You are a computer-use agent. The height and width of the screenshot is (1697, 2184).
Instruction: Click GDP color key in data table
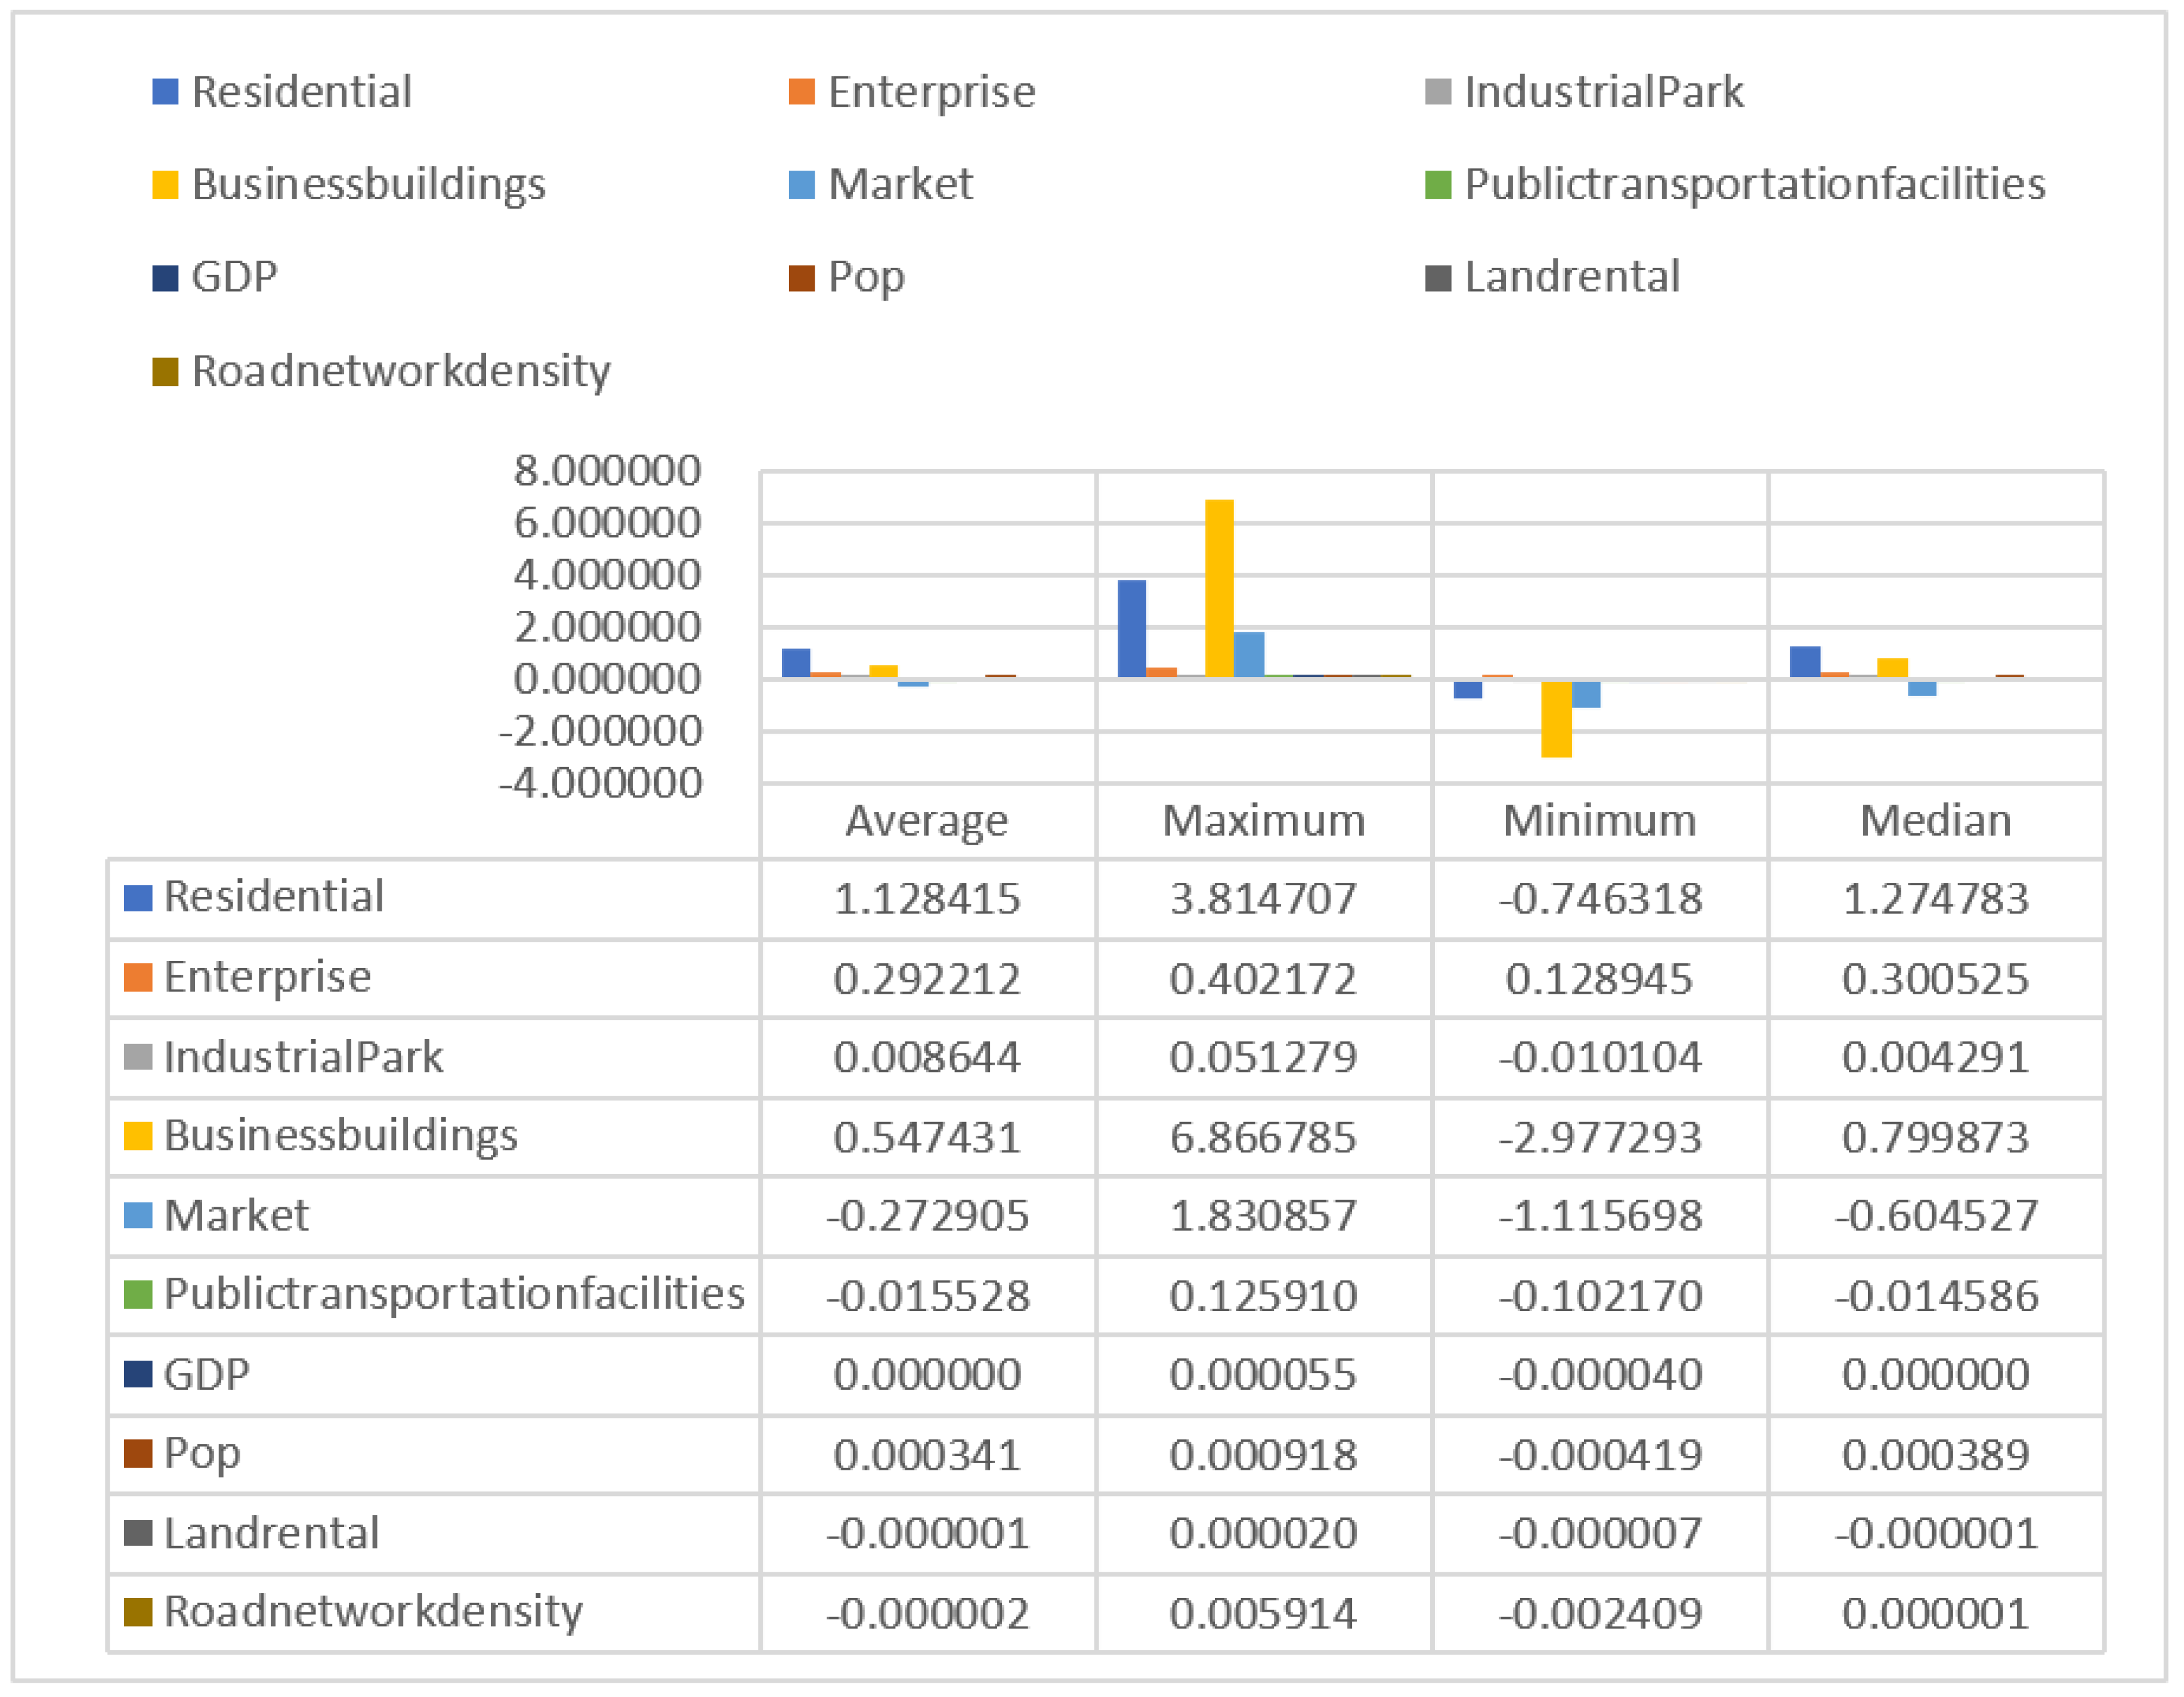(x=138, y=1374)
